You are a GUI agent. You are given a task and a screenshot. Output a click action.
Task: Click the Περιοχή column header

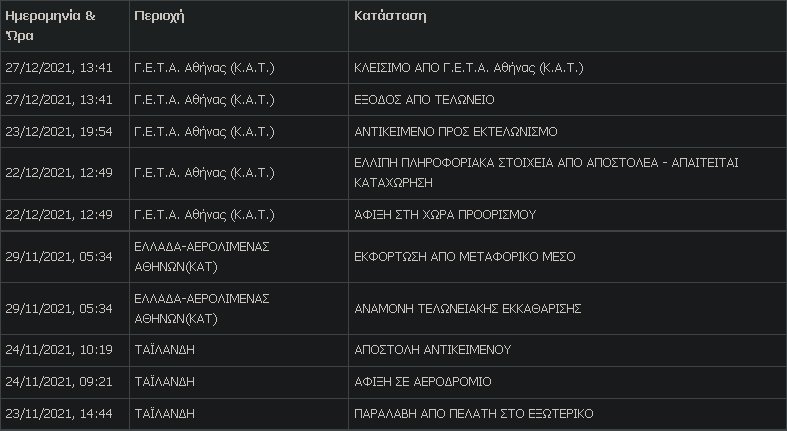159,16
